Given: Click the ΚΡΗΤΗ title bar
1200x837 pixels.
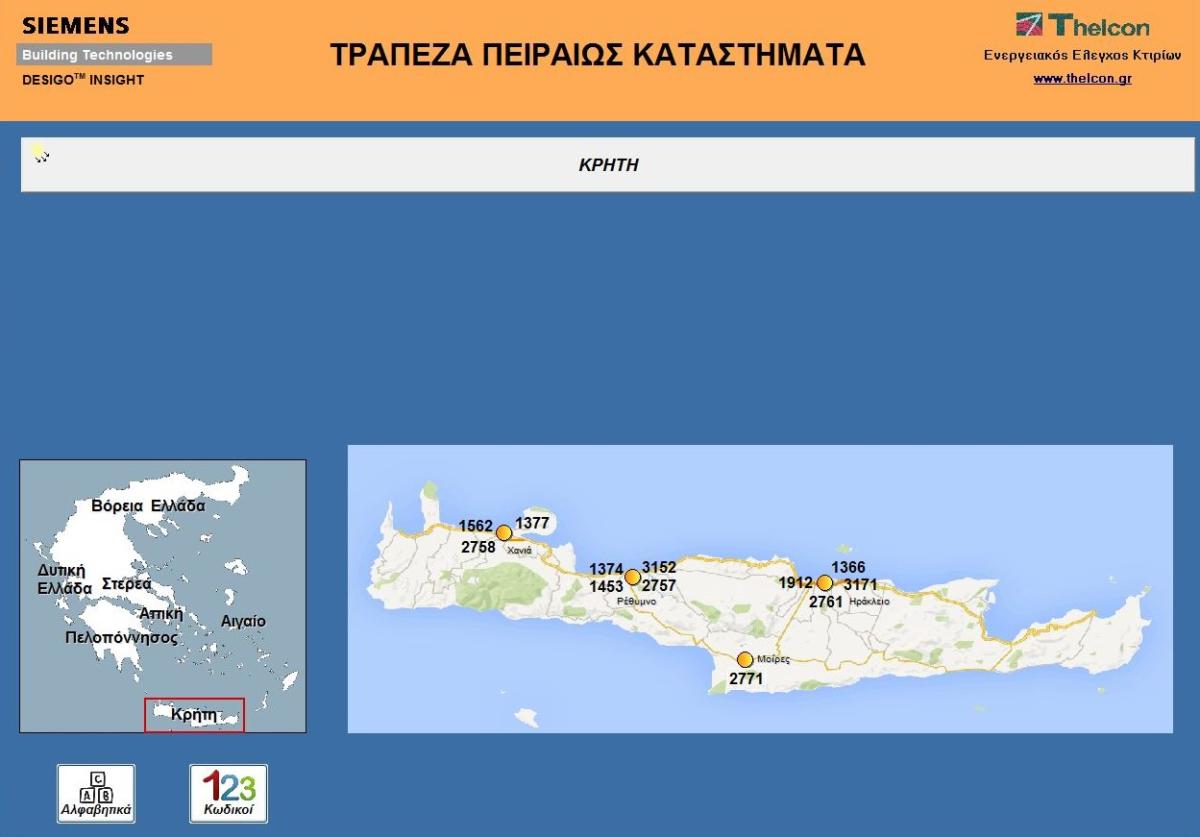Looking at the screenshot, I should coord(607,165).
